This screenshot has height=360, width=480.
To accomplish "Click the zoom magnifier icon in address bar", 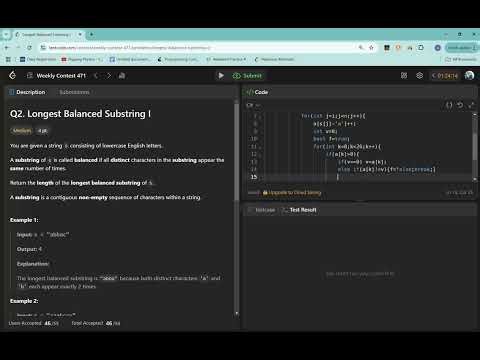I will tap(361, 48).
